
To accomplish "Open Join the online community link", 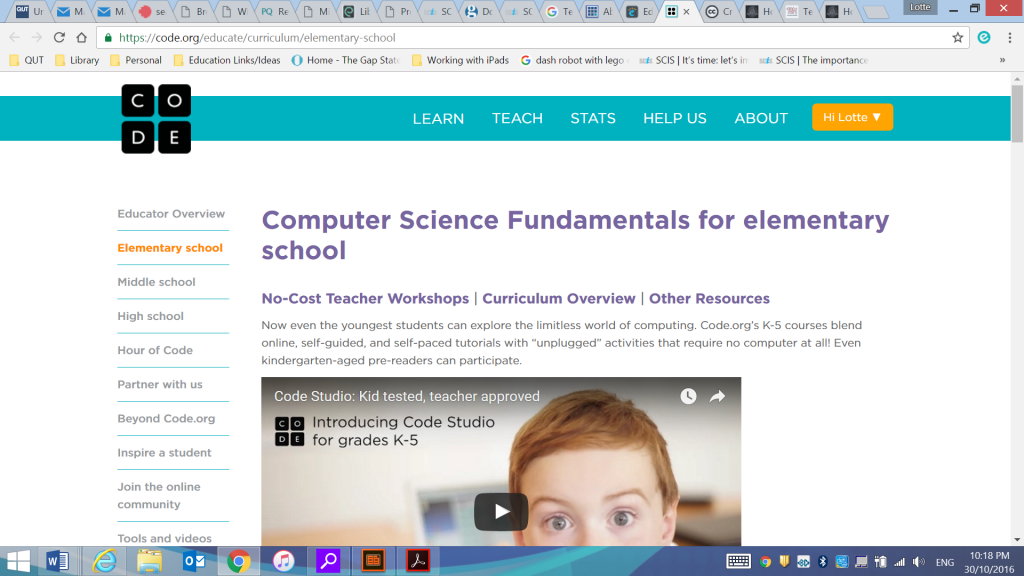I will pos(159,496).
